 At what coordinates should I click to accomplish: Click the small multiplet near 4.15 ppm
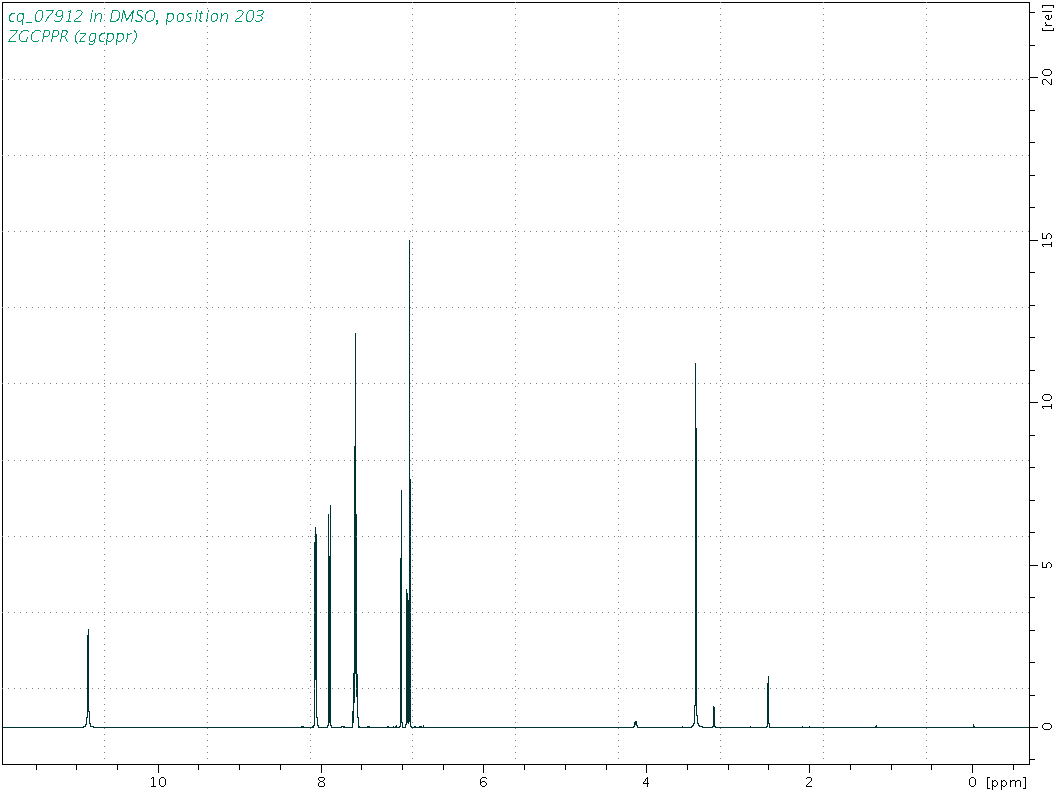click(x=635, y=724)
